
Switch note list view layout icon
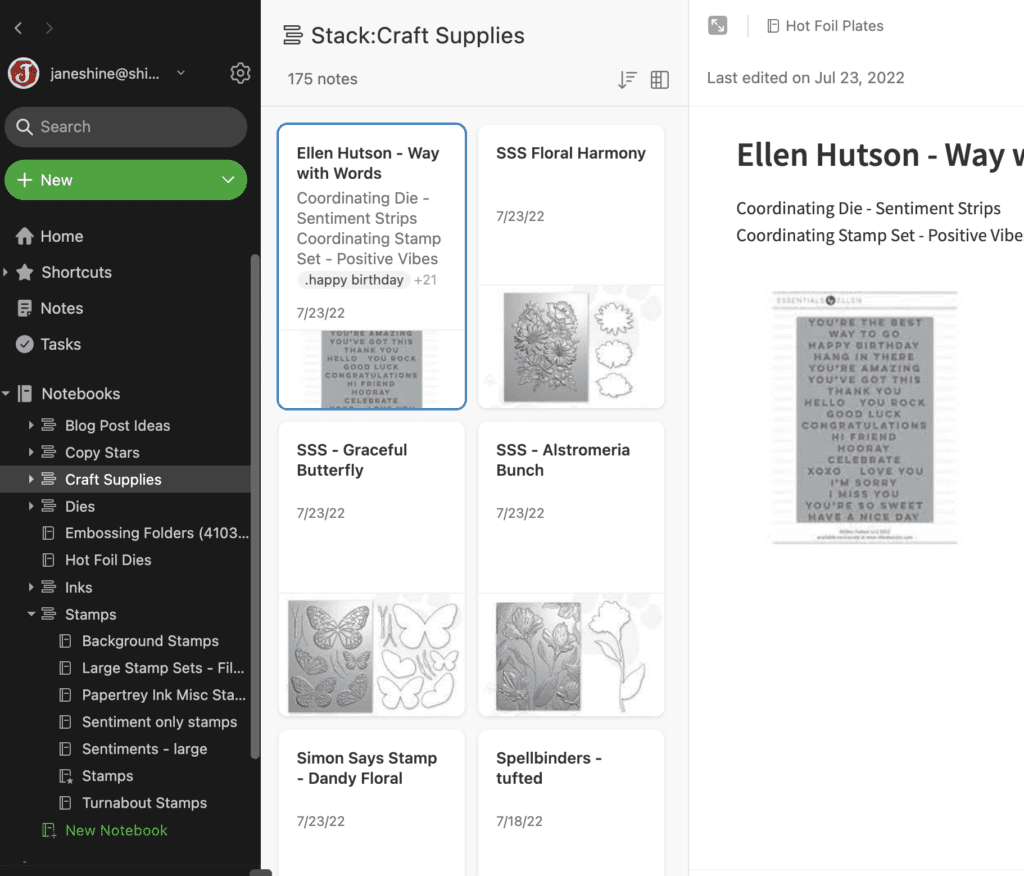[660, 80]
